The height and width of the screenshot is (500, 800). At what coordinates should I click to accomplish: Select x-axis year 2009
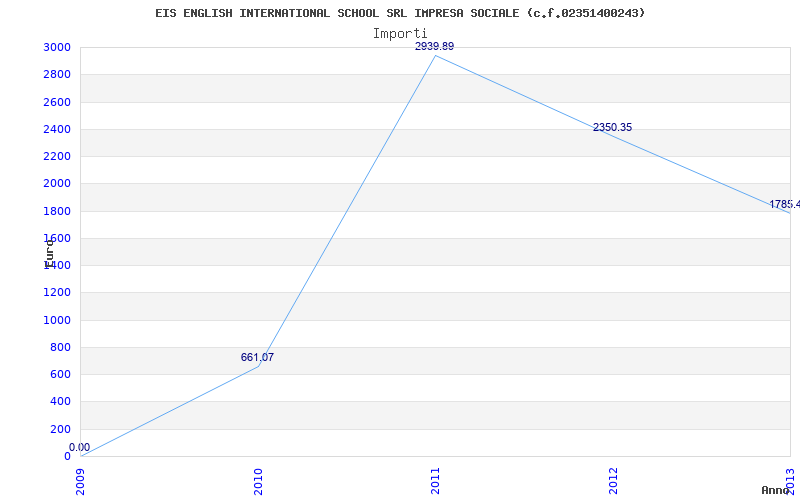click(81, 481)
